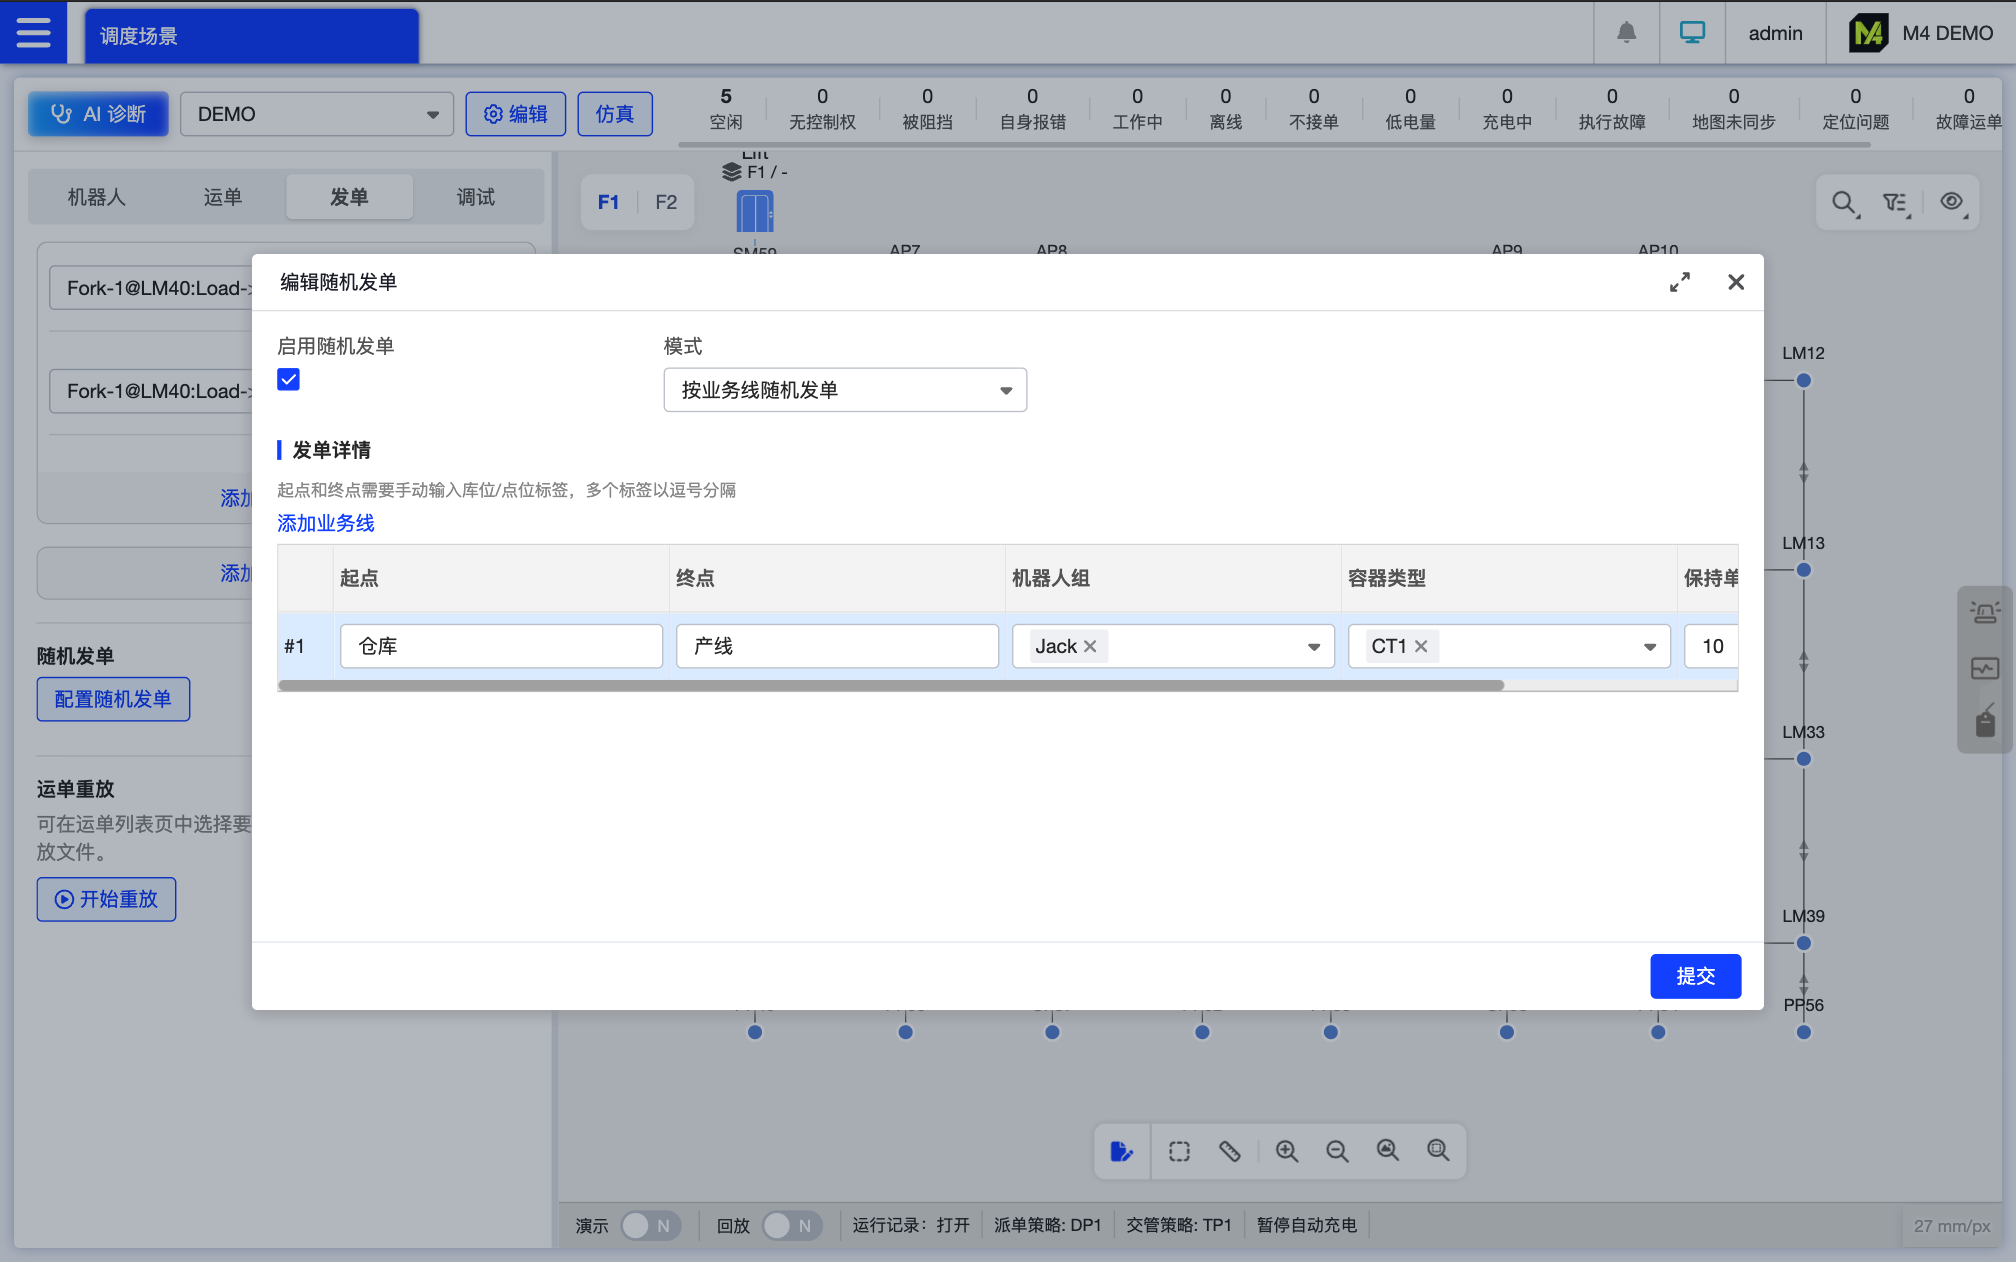The image size is (2016, 1262).
Task: Expand the 容器类型 CT1 dropdown
Action: (x=1649, y=647)
